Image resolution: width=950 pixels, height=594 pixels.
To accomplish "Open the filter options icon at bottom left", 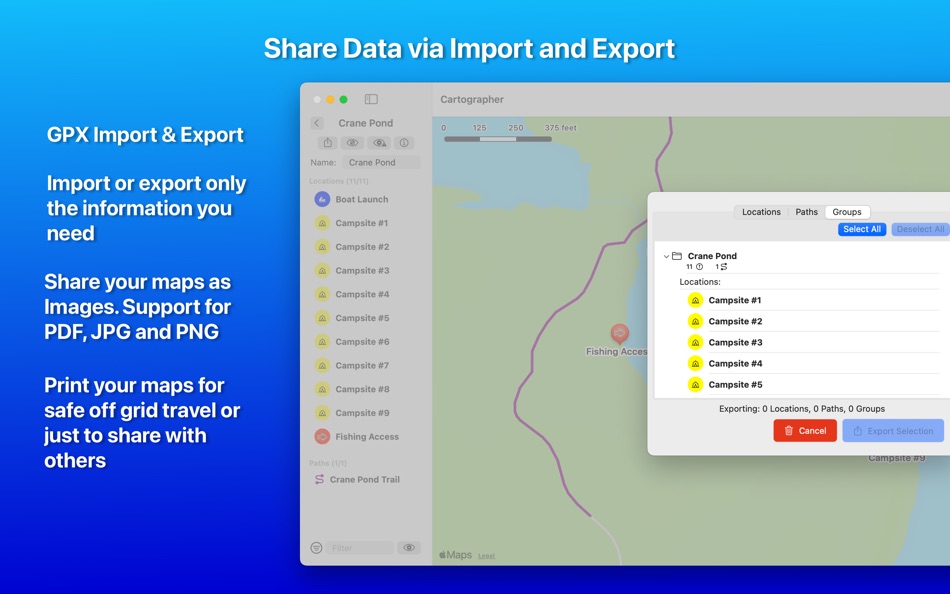I will (316, 547).
